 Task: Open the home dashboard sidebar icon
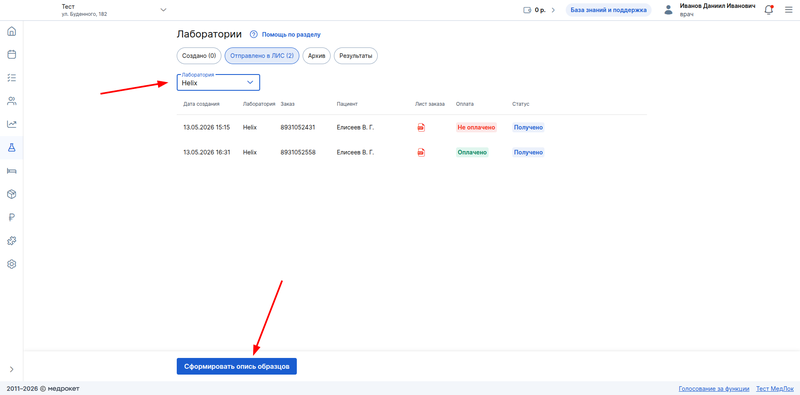click(x=11, y=32)
